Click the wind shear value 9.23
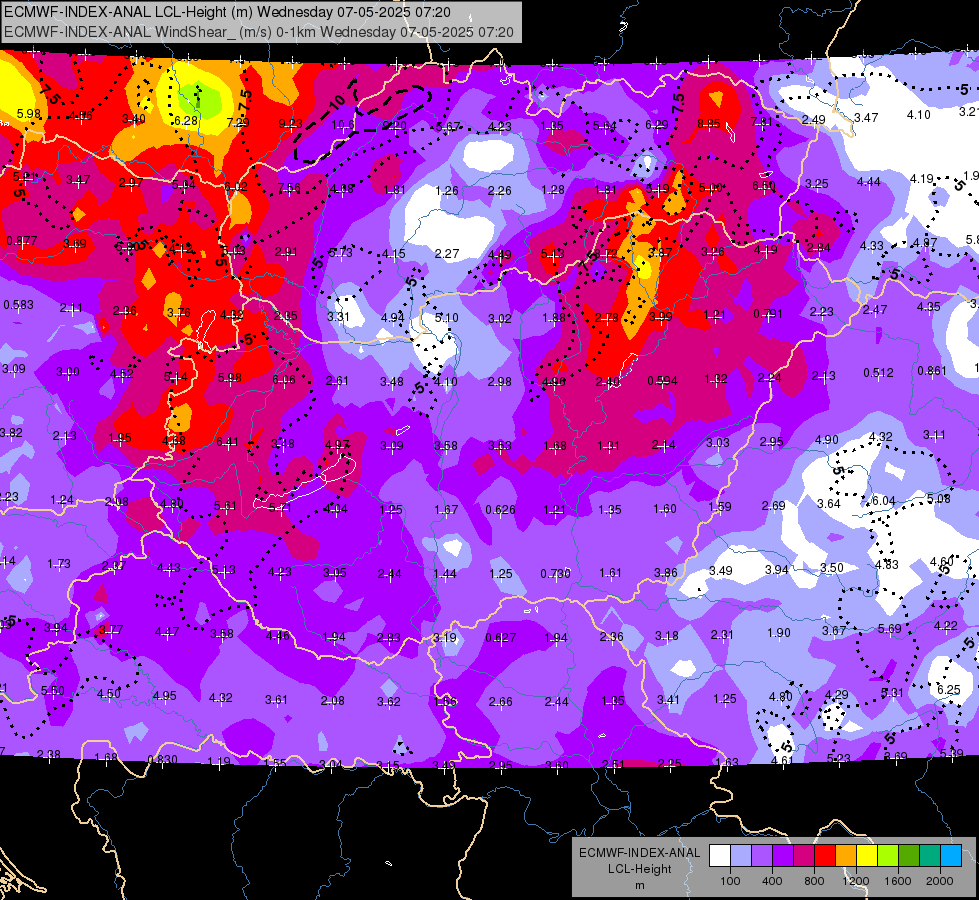The image size is (979, 900). (x=290, y=124)
